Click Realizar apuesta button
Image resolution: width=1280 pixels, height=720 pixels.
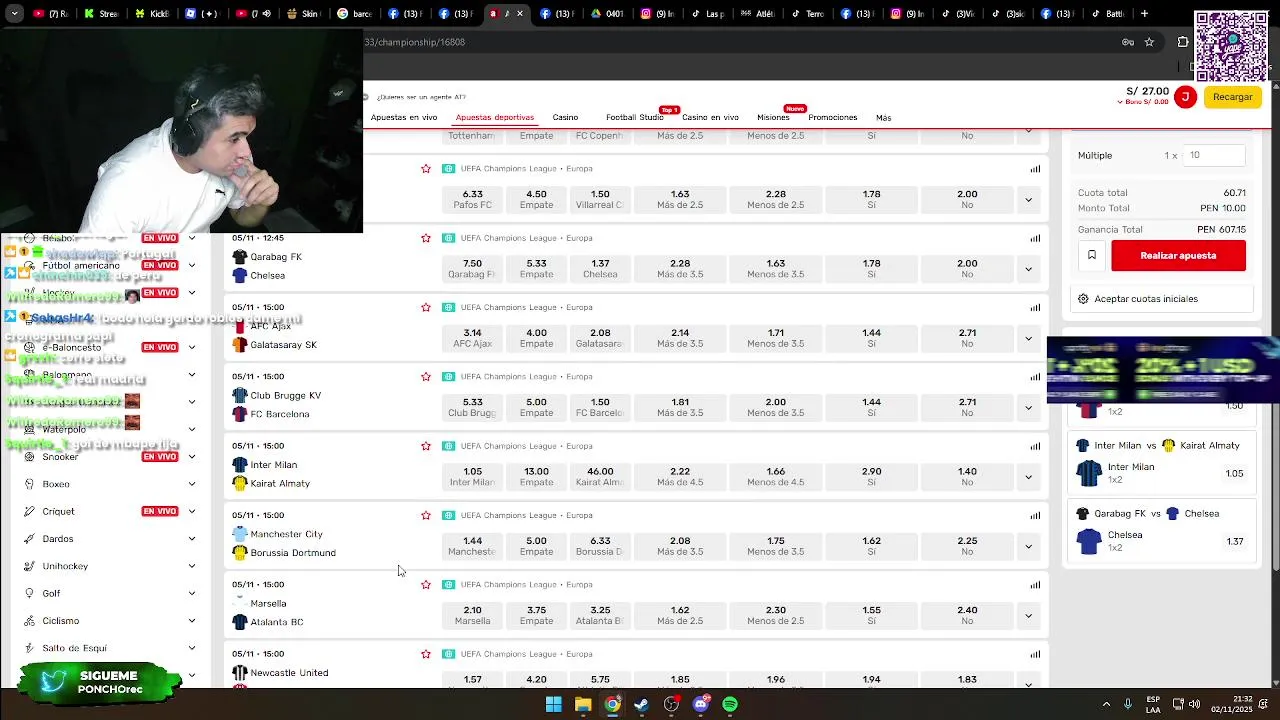tap(1178, 255)
